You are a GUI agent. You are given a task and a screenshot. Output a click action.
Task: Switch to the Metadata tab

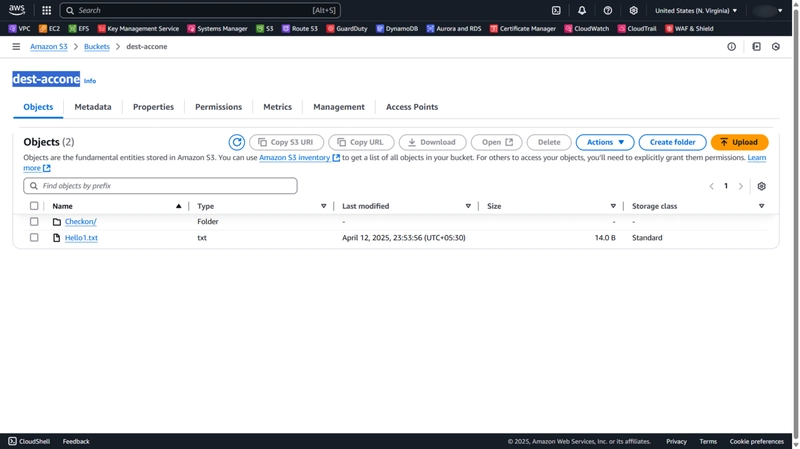pos(93,107)
